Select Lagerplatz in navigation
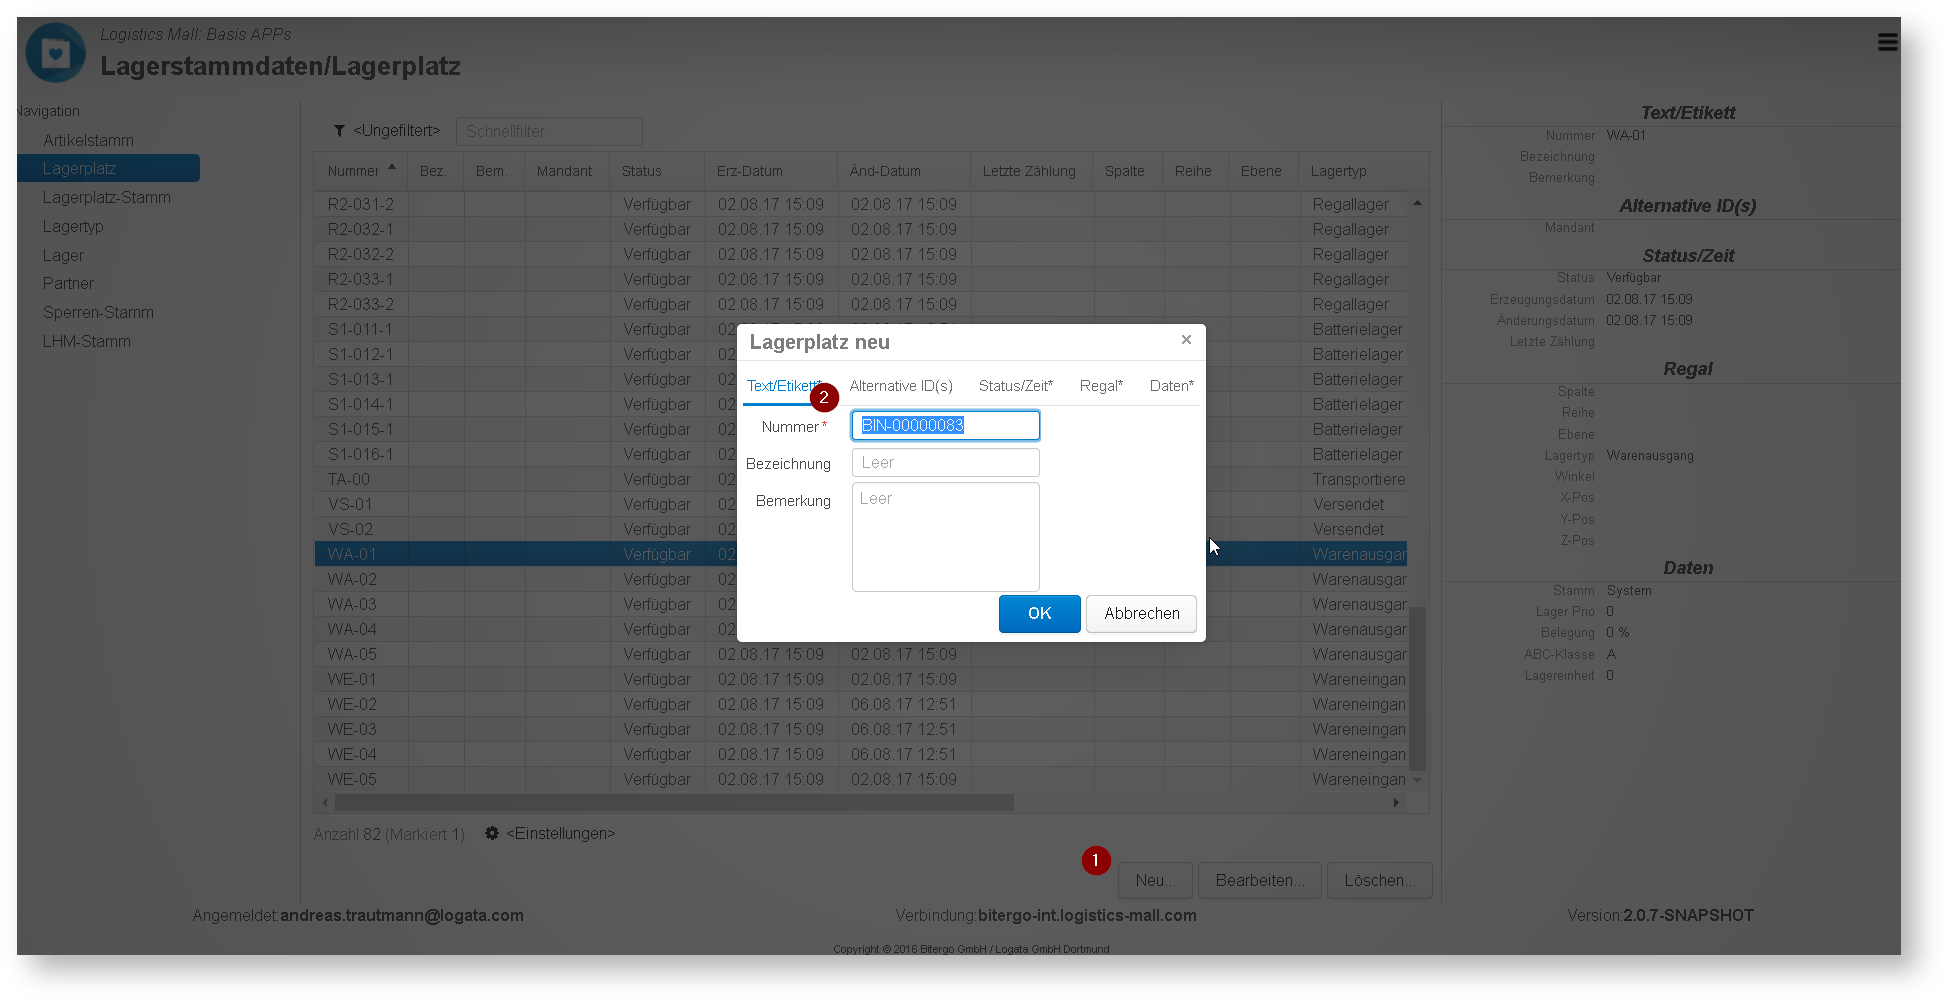1949x1003 pixels. coord(108,169)
